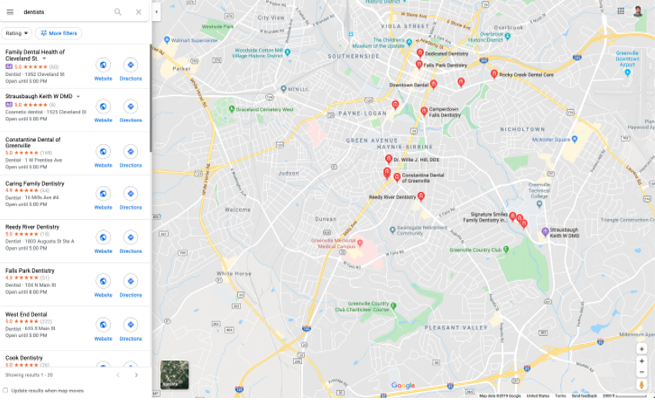Go to previous page of results

tap(118, 375)
